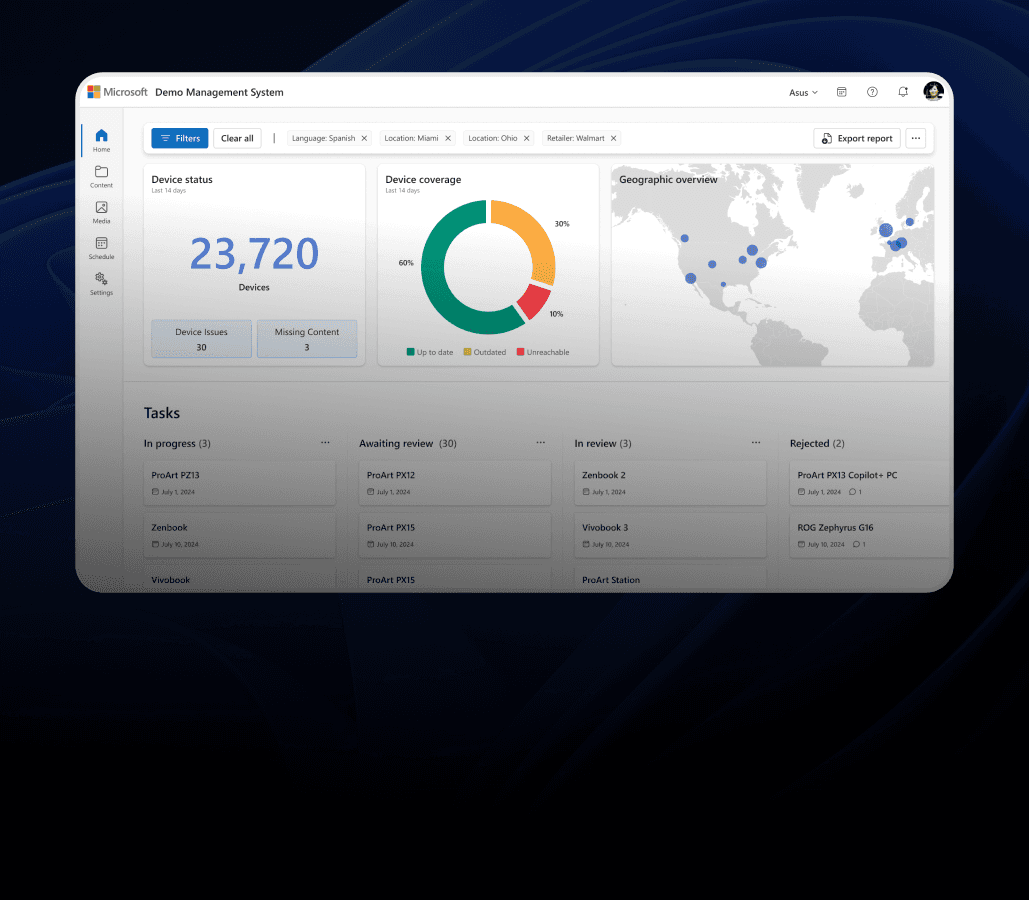Click the Outdated legend swatch
This screenshot has height=900, width=1029.
467,352
